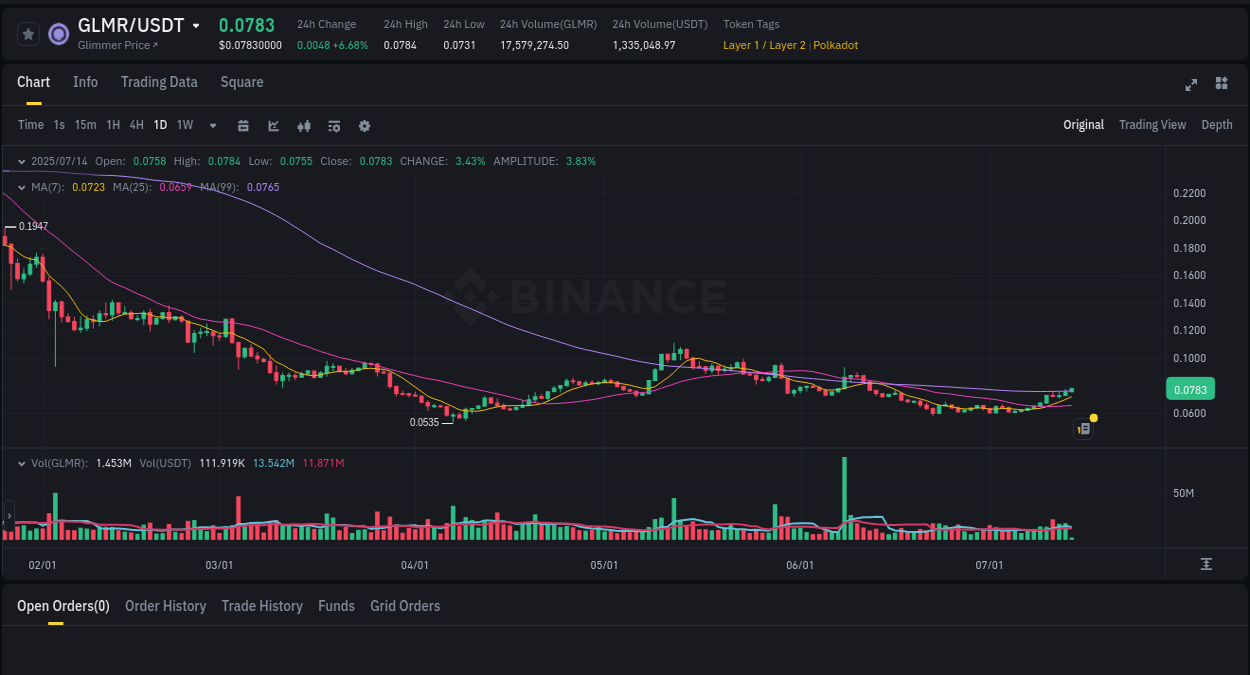Open the calendar date range selector

(x=243, y=126)
